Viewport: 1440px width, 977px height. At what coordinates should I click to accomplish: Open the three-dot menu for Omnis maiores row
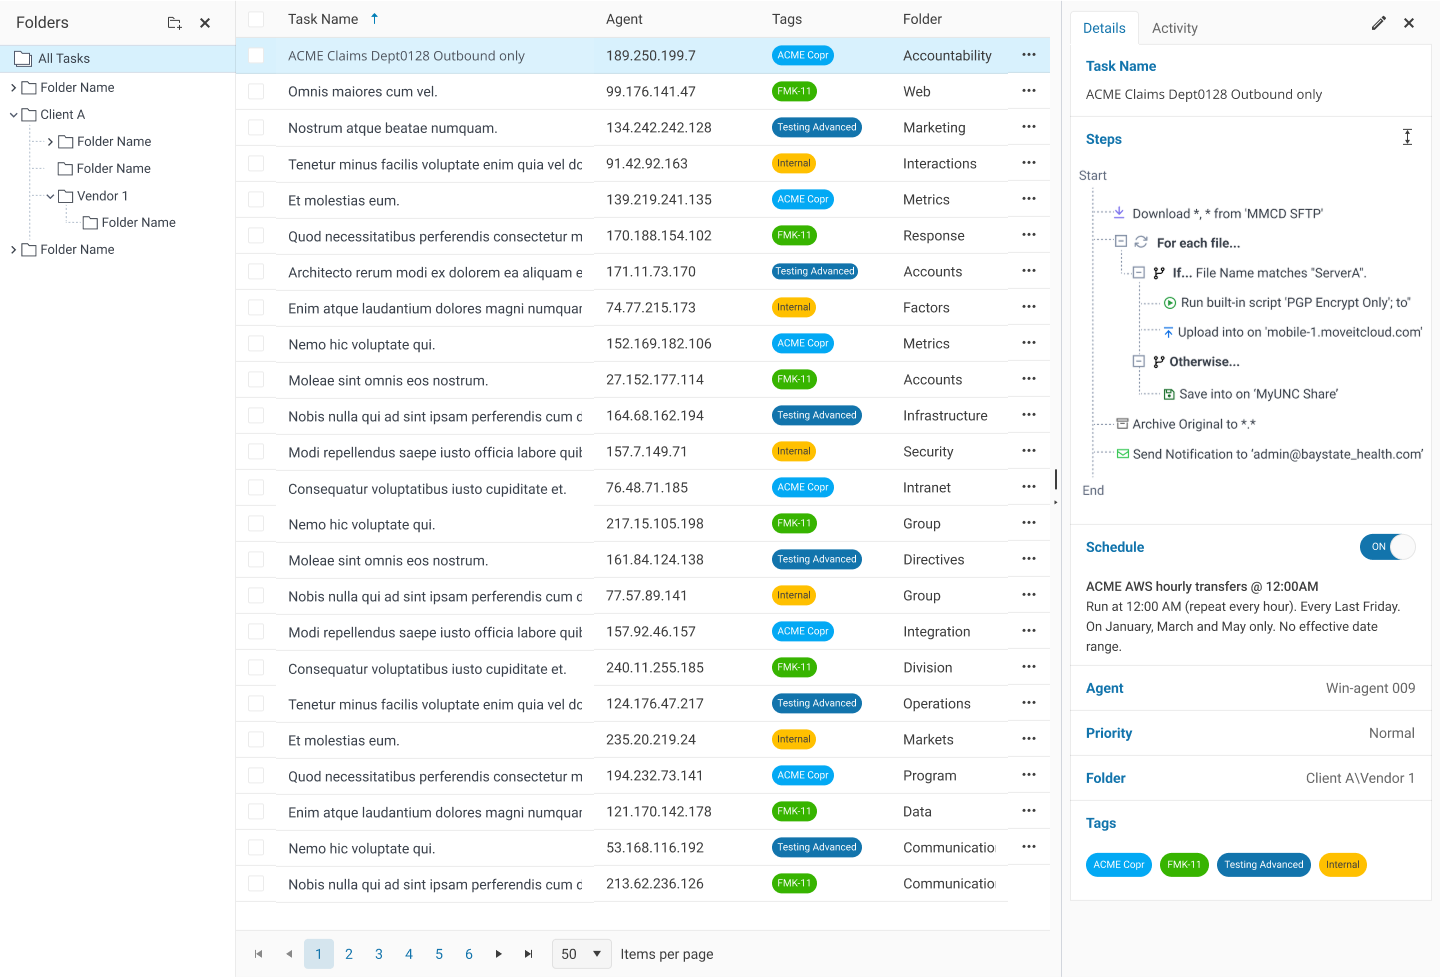[x=1028, y=91]
